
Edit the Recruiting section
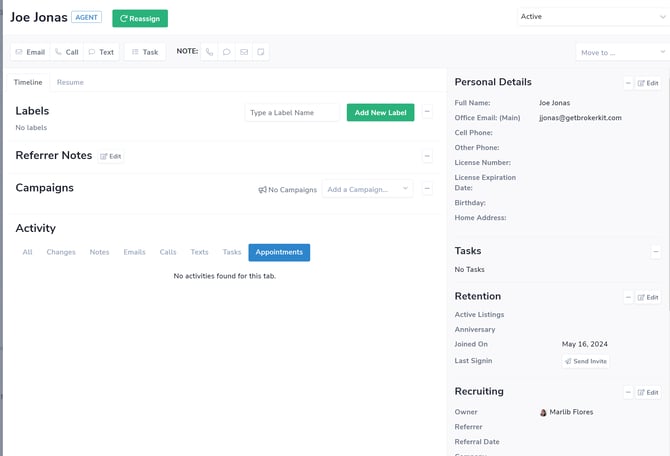point(648,392)
